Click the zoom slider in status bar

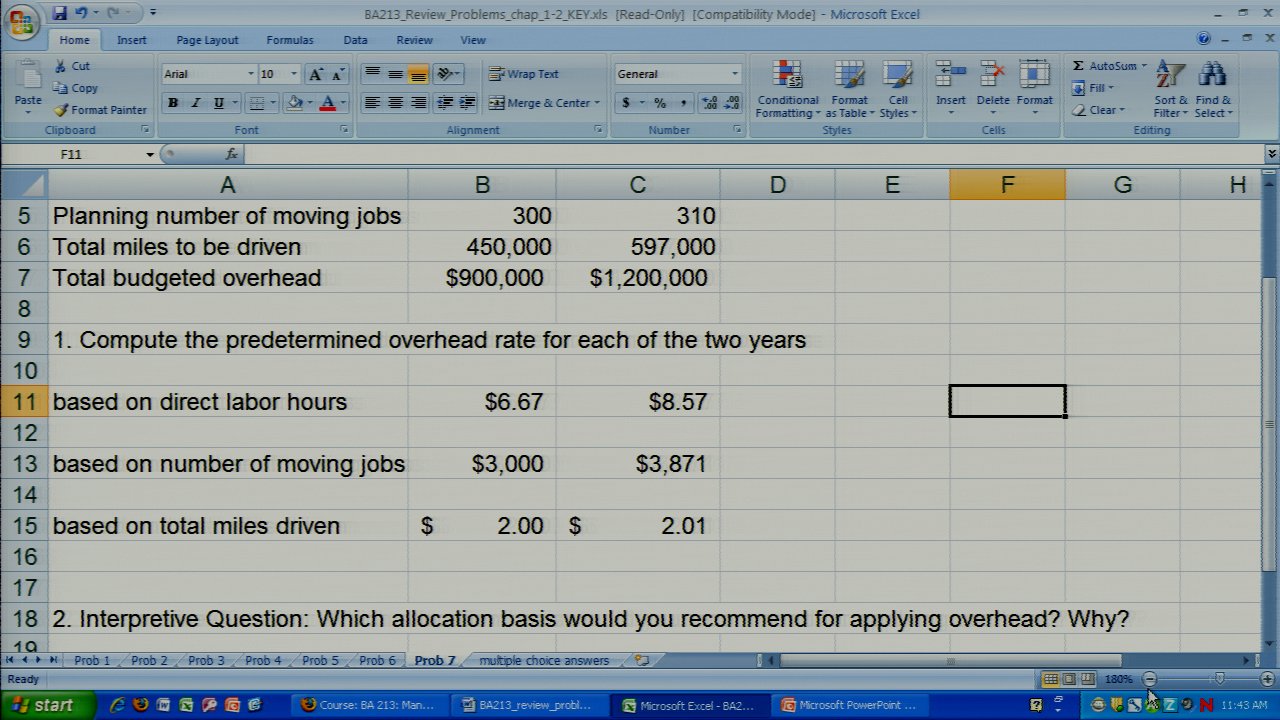(1218, 679)
